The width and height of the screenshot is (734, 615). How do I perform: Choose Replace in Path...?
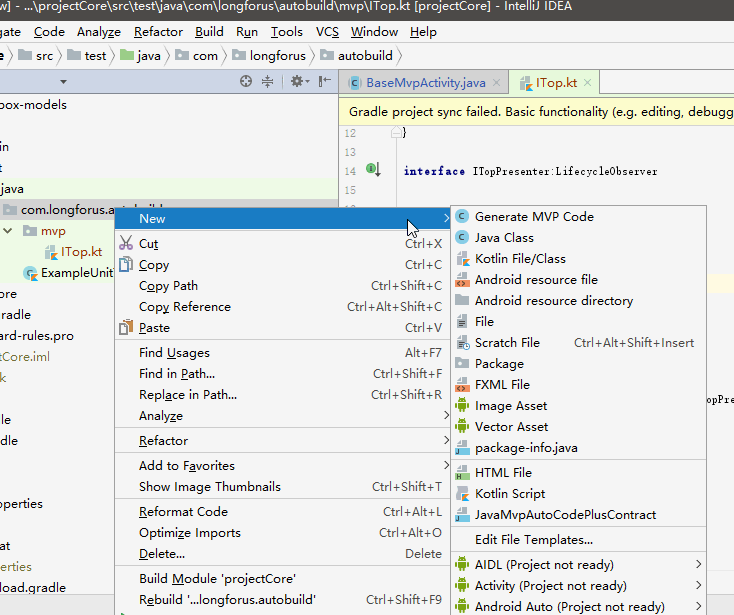[283, 395]
